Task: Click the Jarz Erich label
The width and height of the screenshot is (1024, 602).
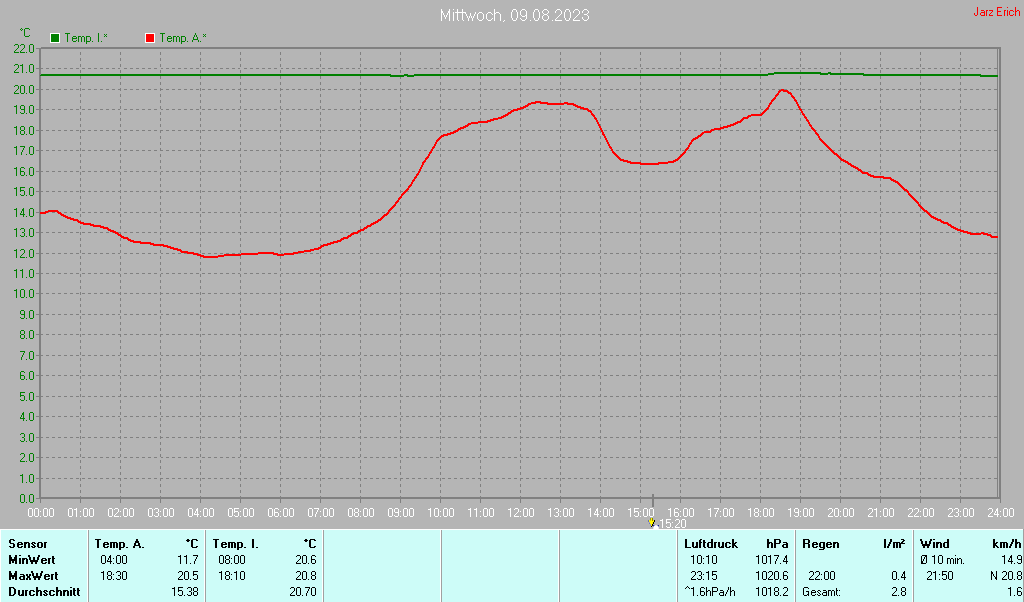Action: click(997, 12)
